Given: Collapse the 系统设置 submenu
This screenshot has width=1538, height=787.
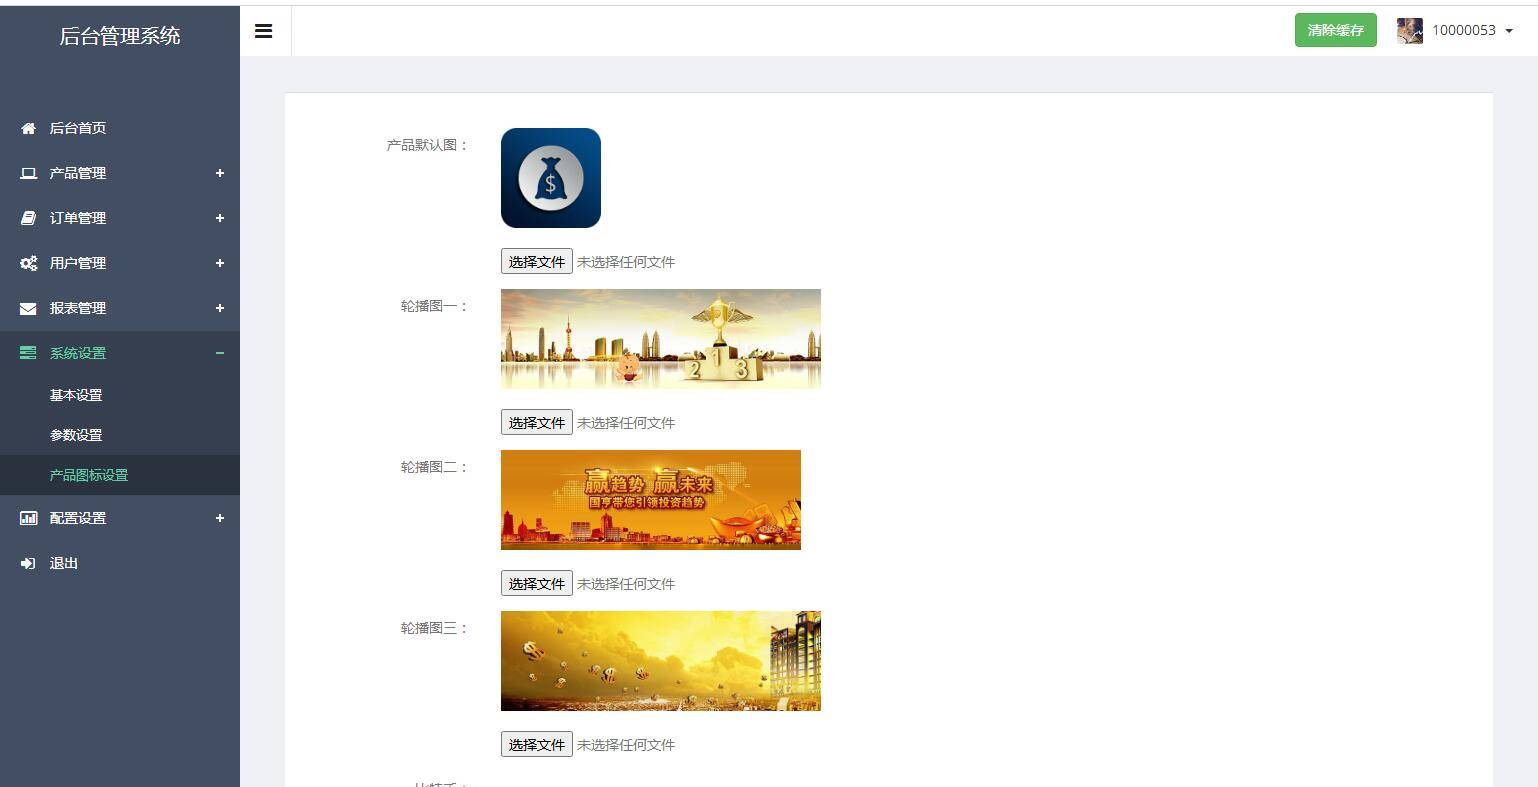Looking at the screenshot, I should [219, 353].
